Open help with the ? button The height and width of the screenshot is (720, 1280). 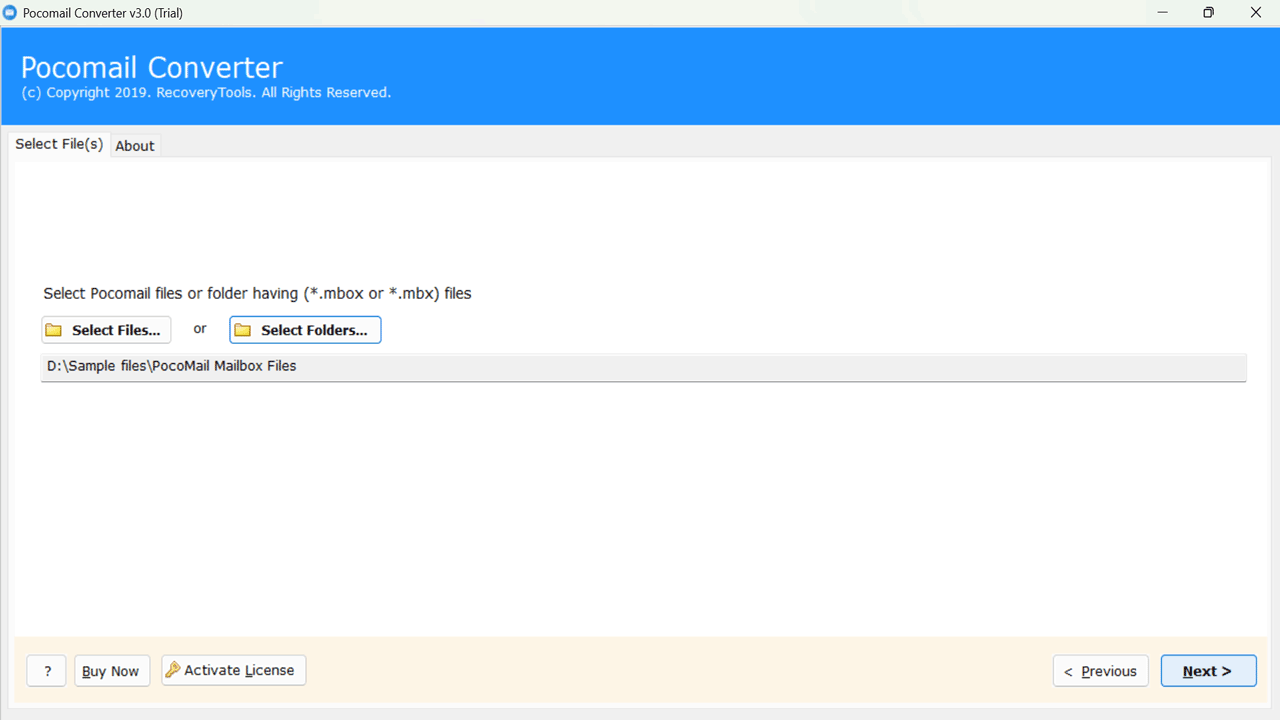[47, 671]
